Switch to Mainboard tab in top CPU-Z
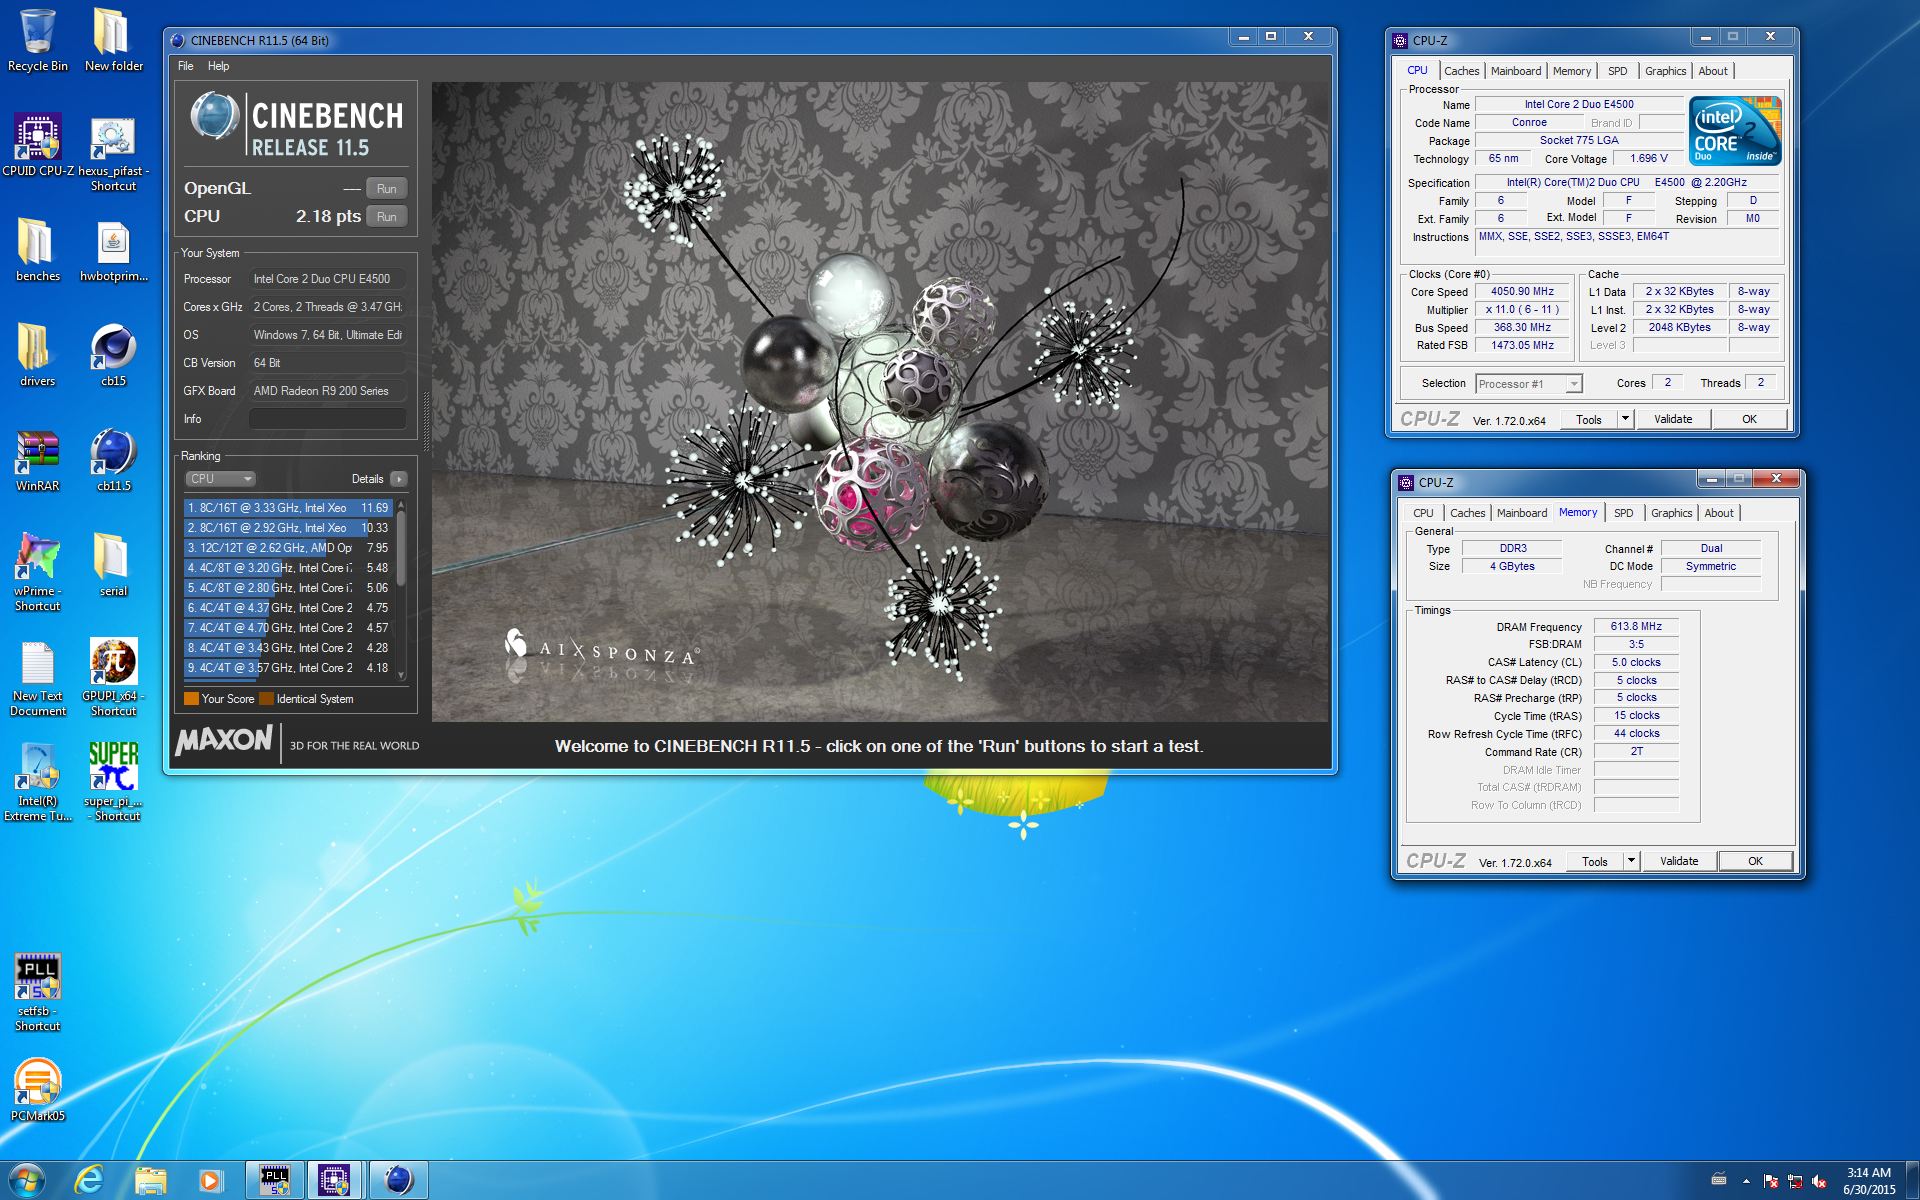The width and height of the screenshot is (1920, 1200). [1515, 71]
